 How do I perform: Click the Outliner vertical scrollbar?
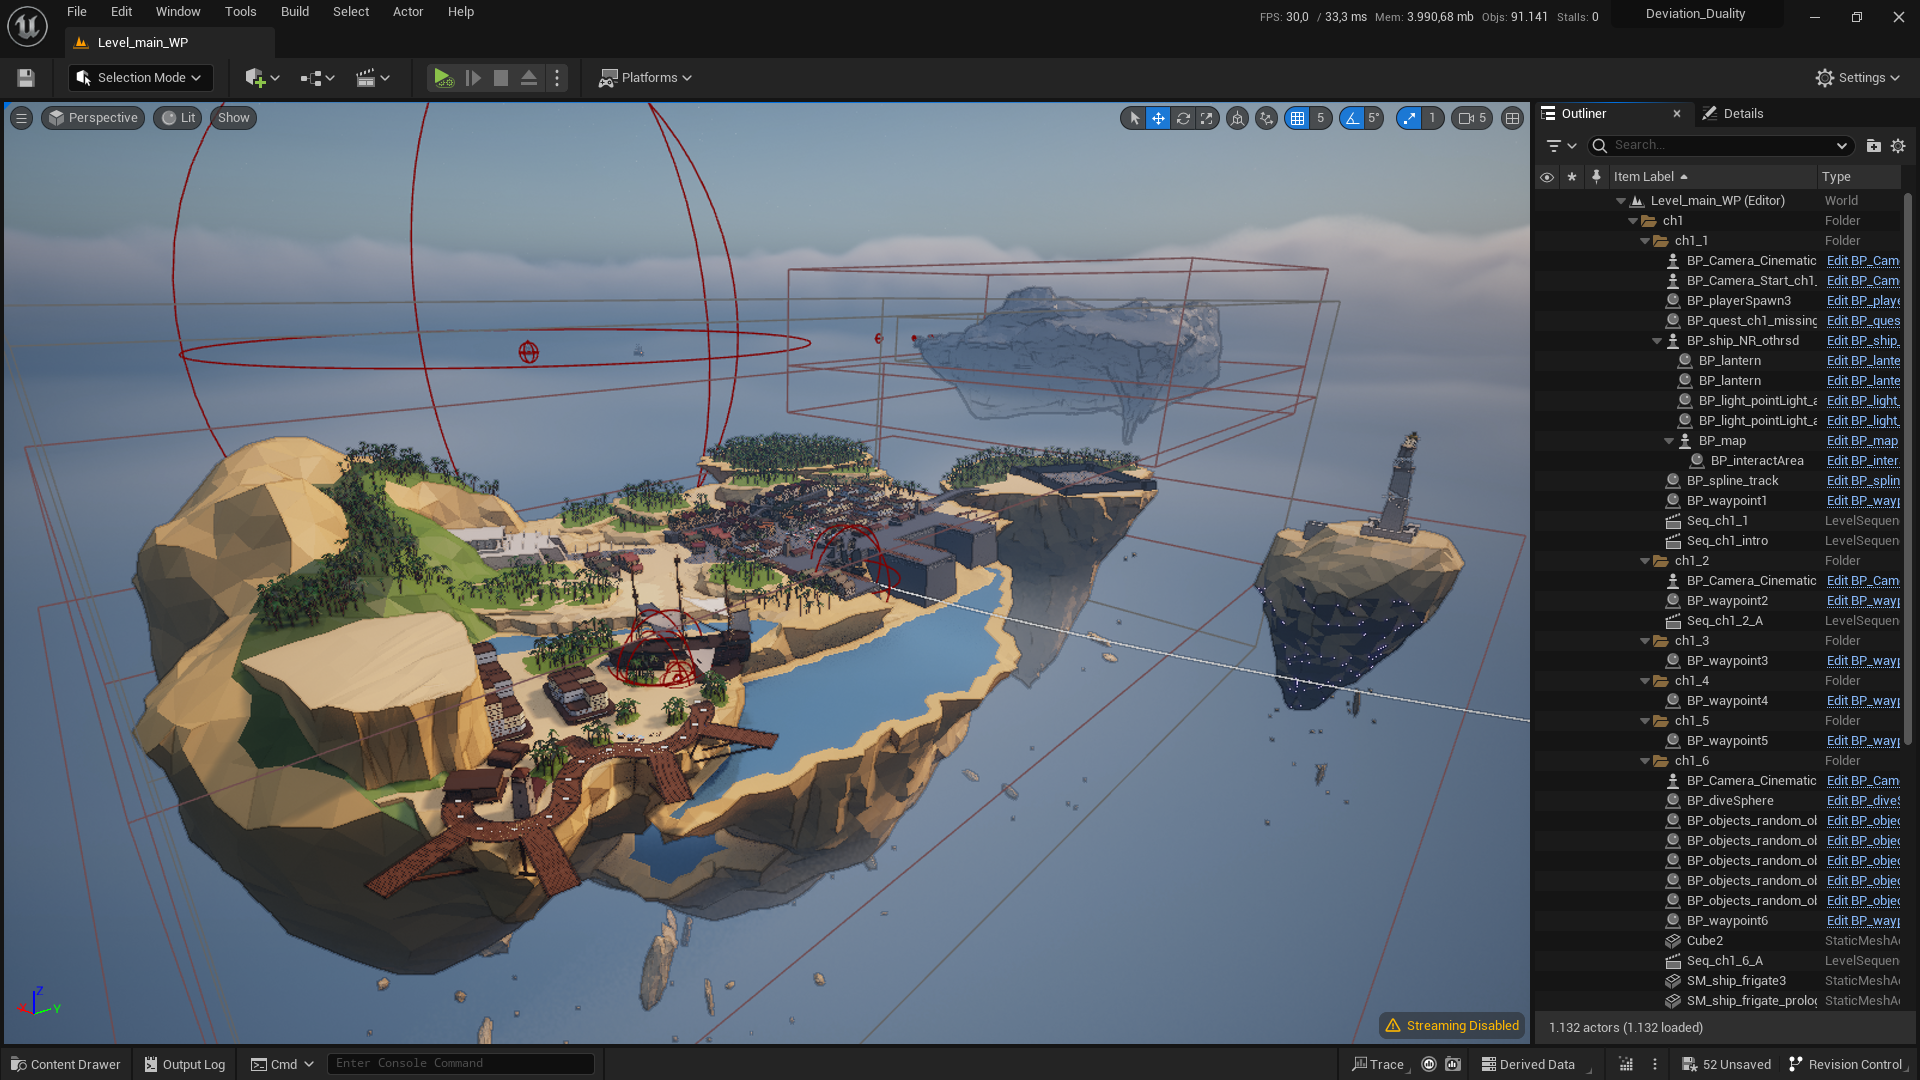pyautogui.click(x=1908, y=470)
